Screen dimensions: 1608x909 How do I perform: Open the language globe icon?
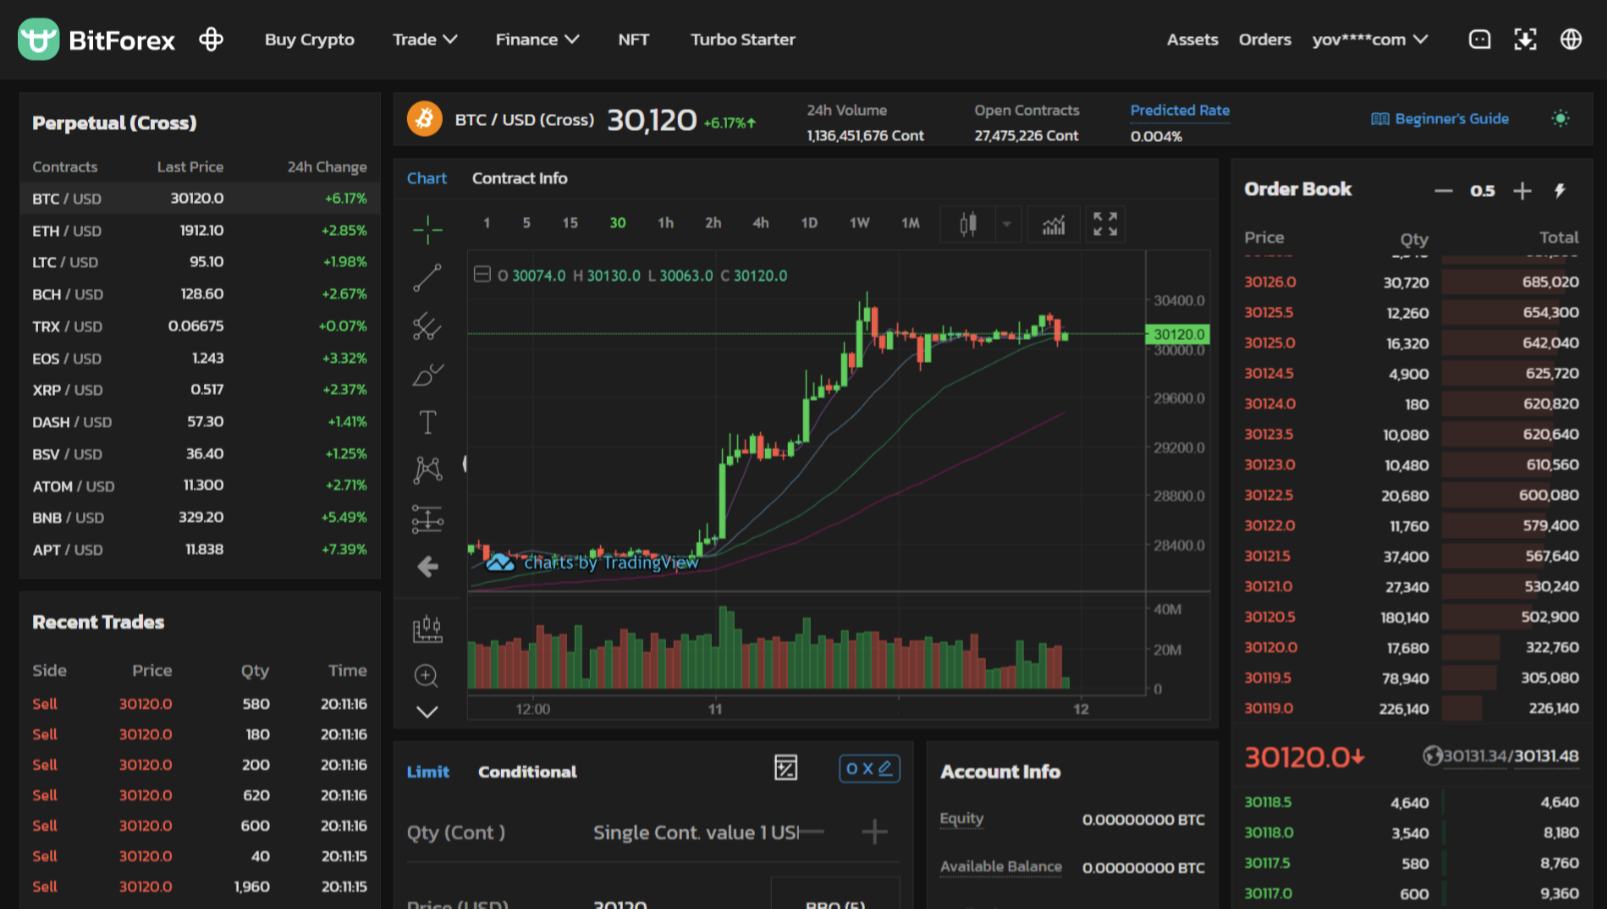point(1571,39)
